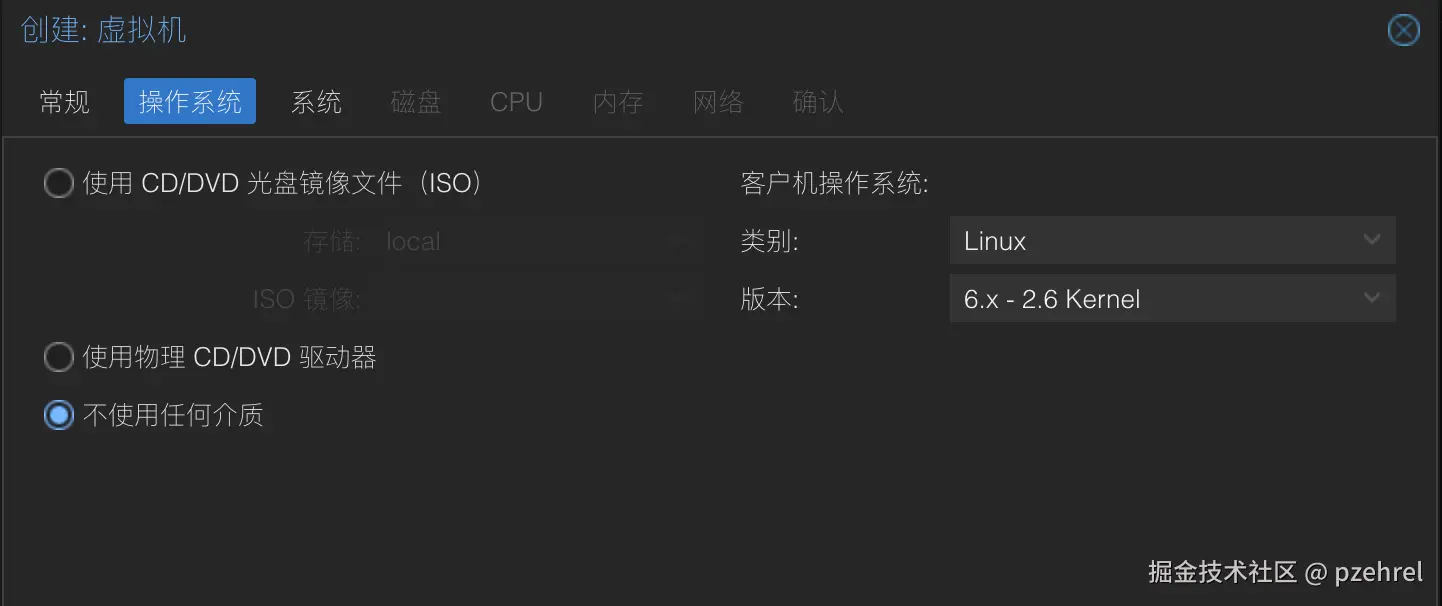This screenshot has width=1442, height=606.
Task: Click the chevron on the 类别 selector
Action: coord(1371,240)
